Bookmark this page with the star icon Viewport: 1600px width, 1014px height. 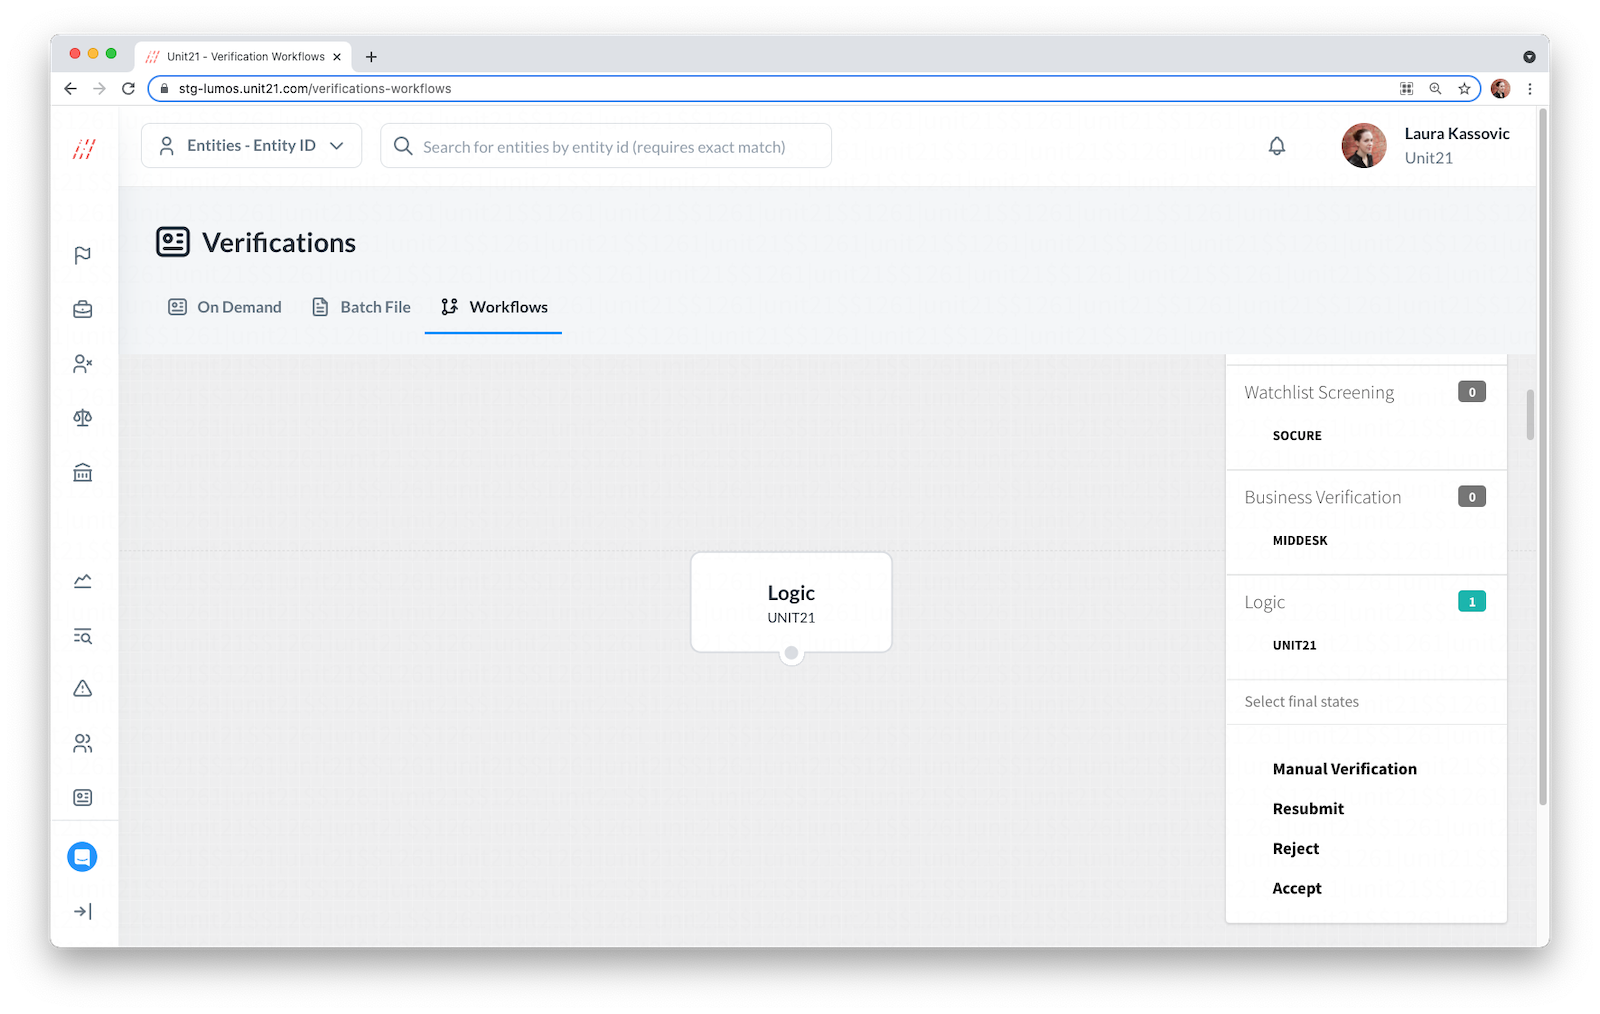pos(1464,89)
